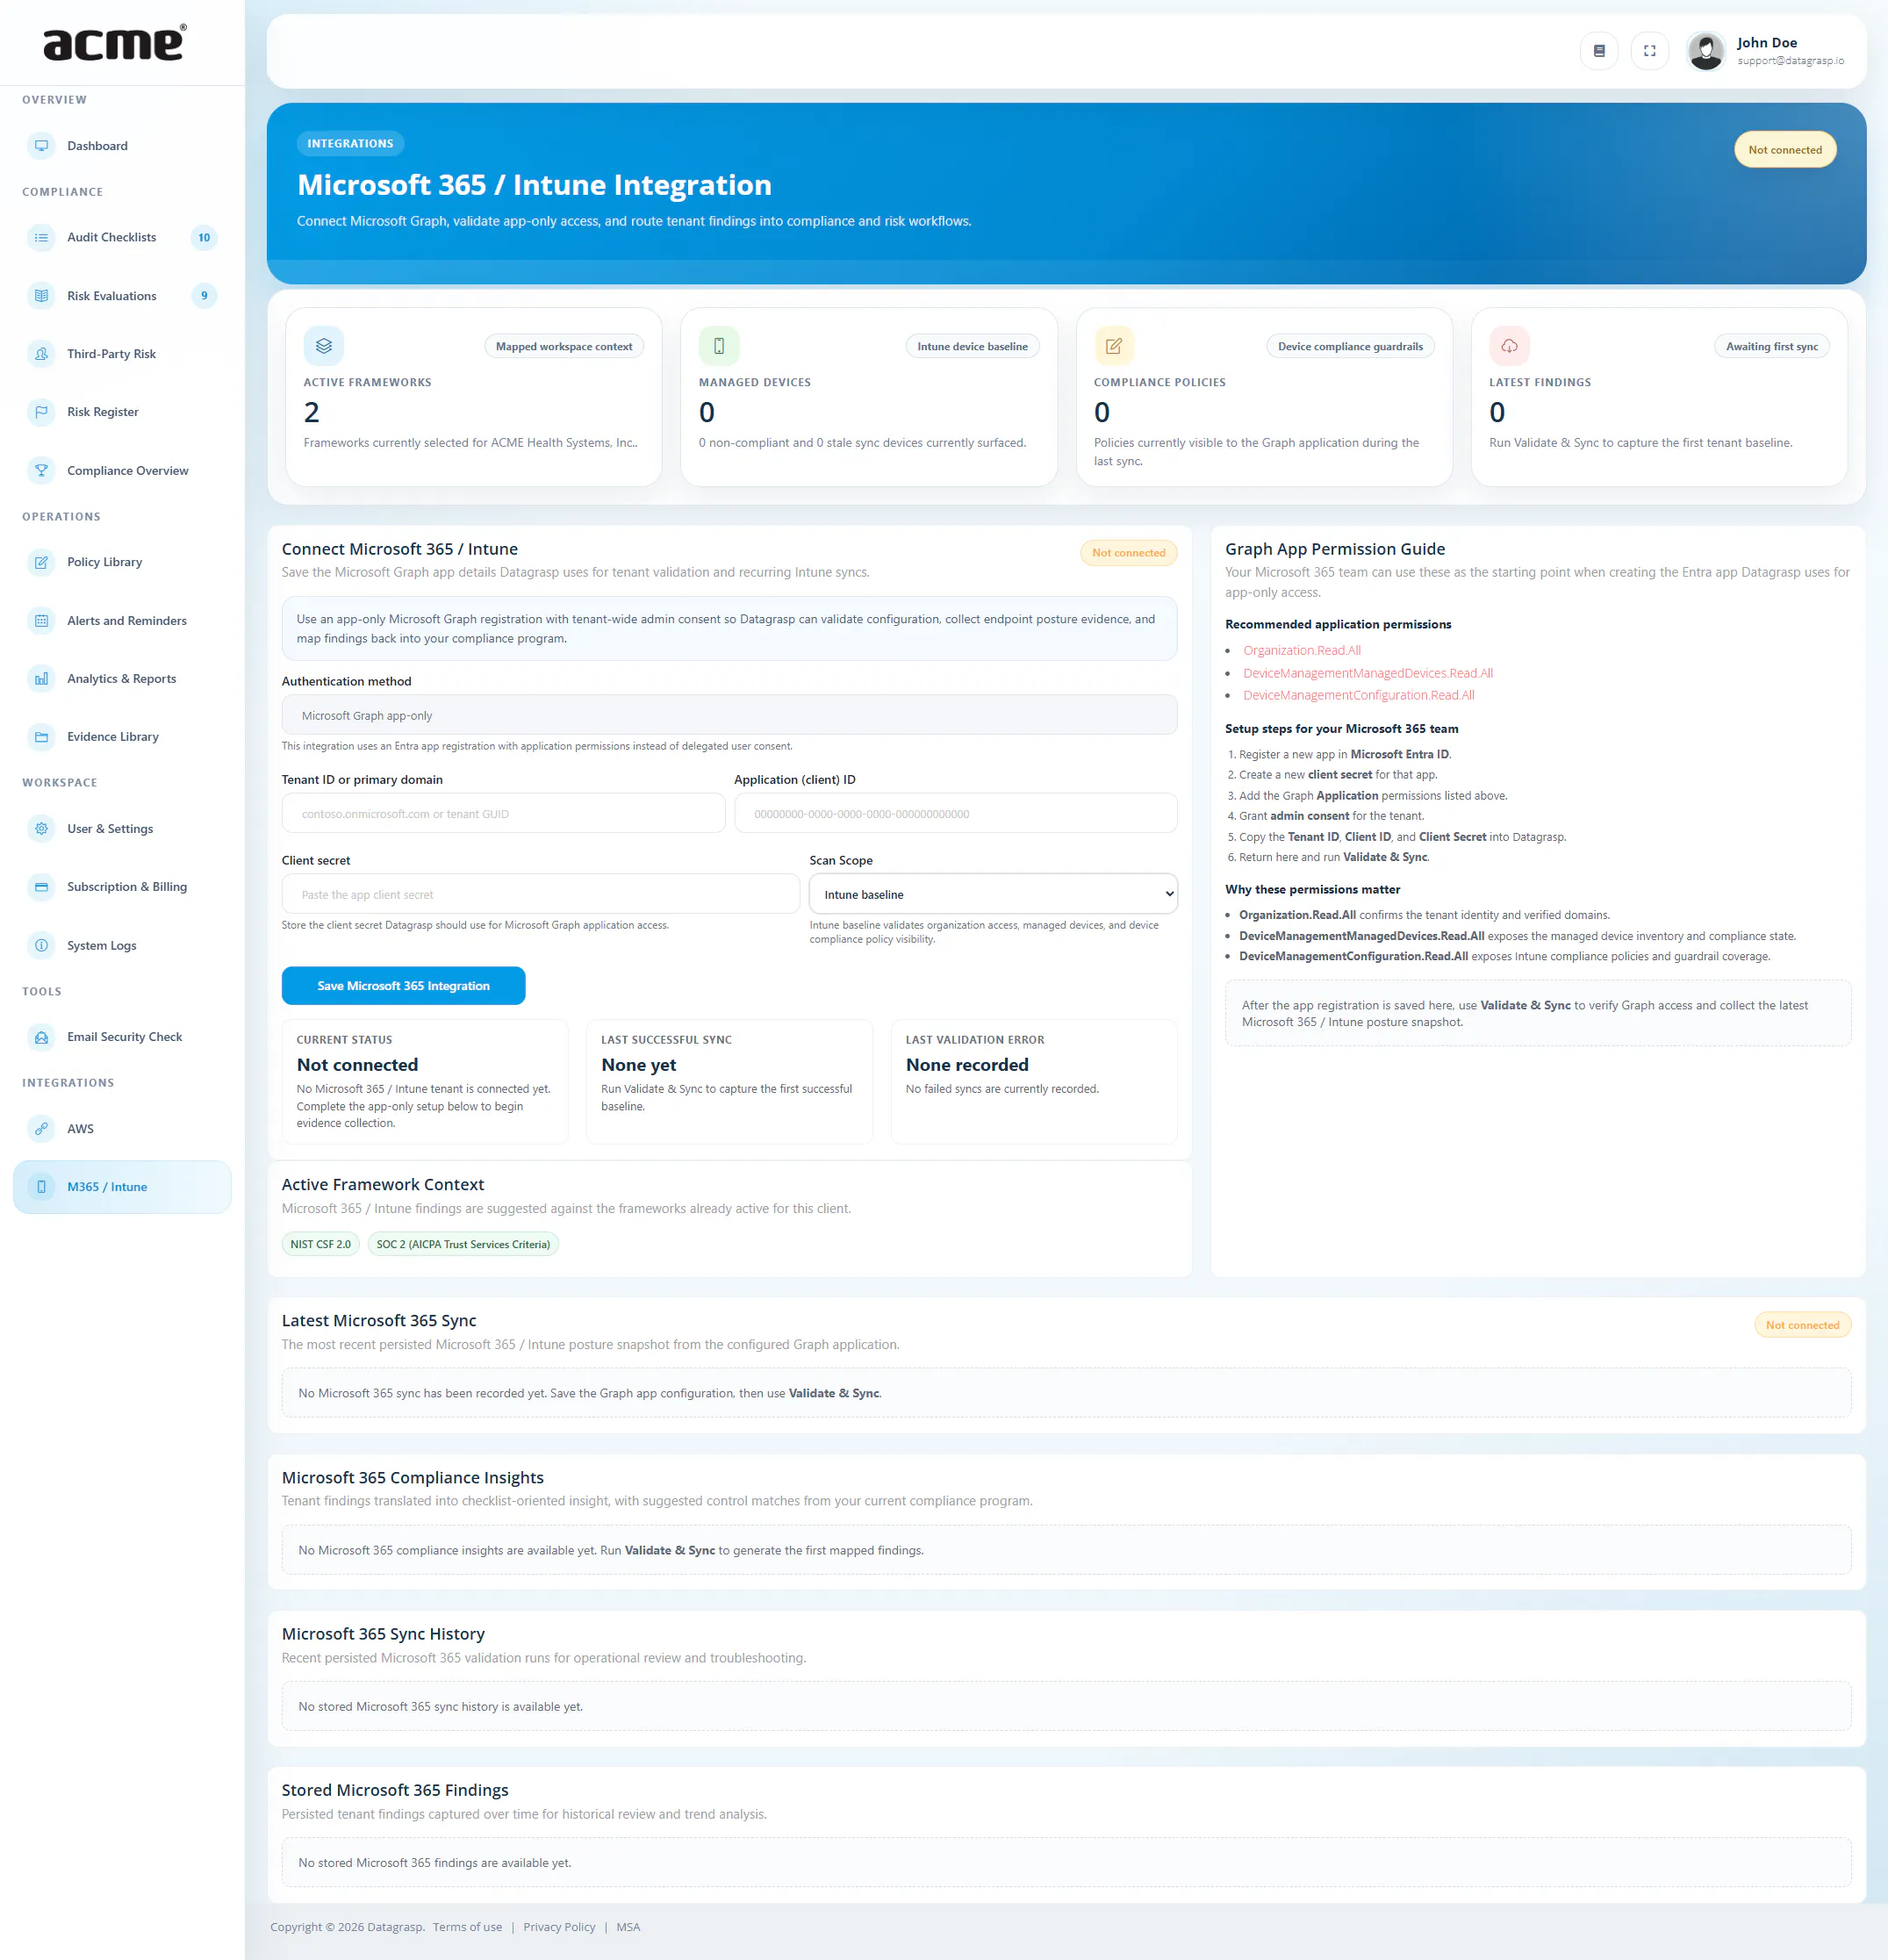Open the Terms of use link
The height and width of the screenshot is (1960, 1888).
tap(467, 1927)
